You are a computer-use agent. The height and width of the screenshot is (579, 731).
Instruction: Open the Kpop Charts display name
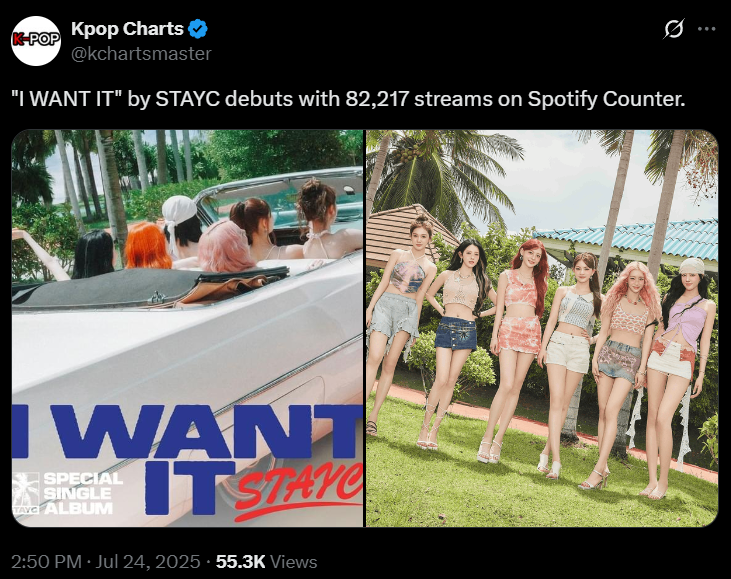(x=127, y=29)
